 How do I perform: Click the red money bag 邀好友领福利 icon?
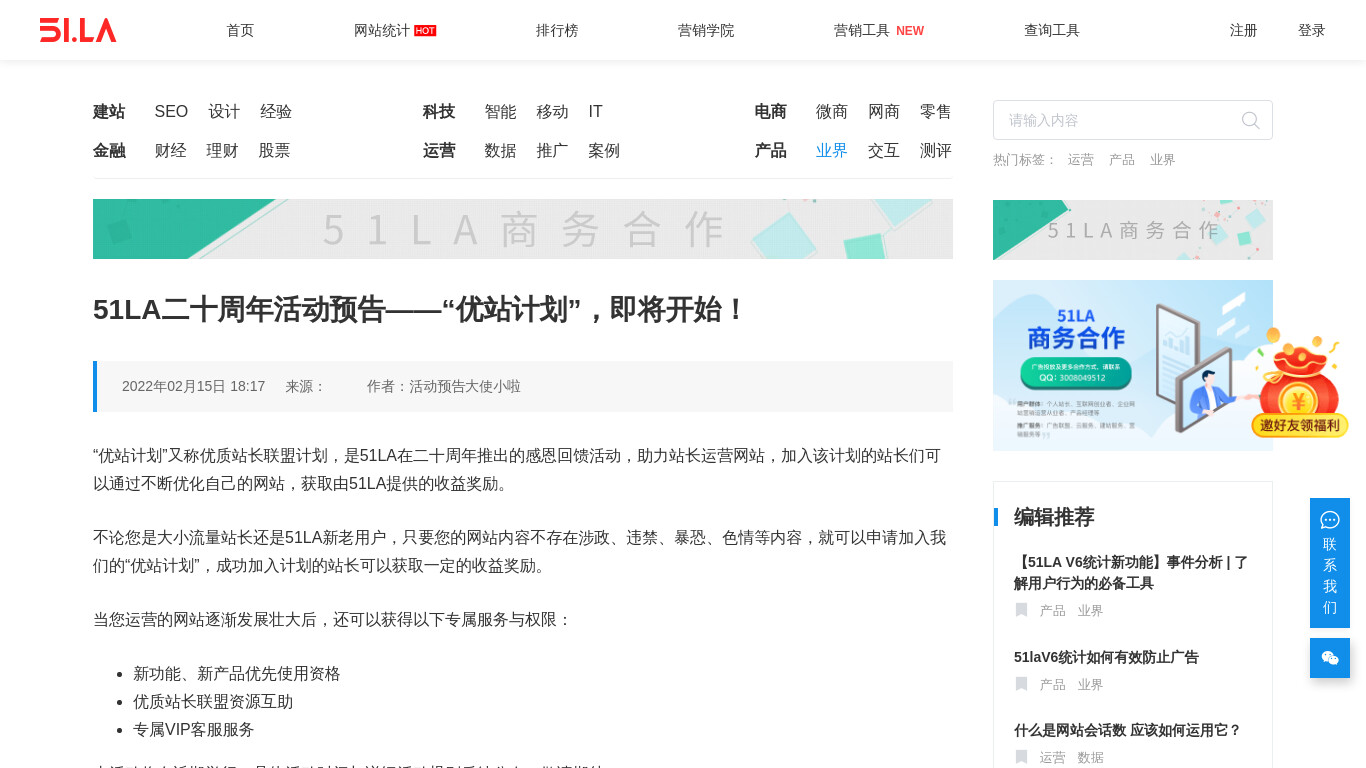[1299, 383]
